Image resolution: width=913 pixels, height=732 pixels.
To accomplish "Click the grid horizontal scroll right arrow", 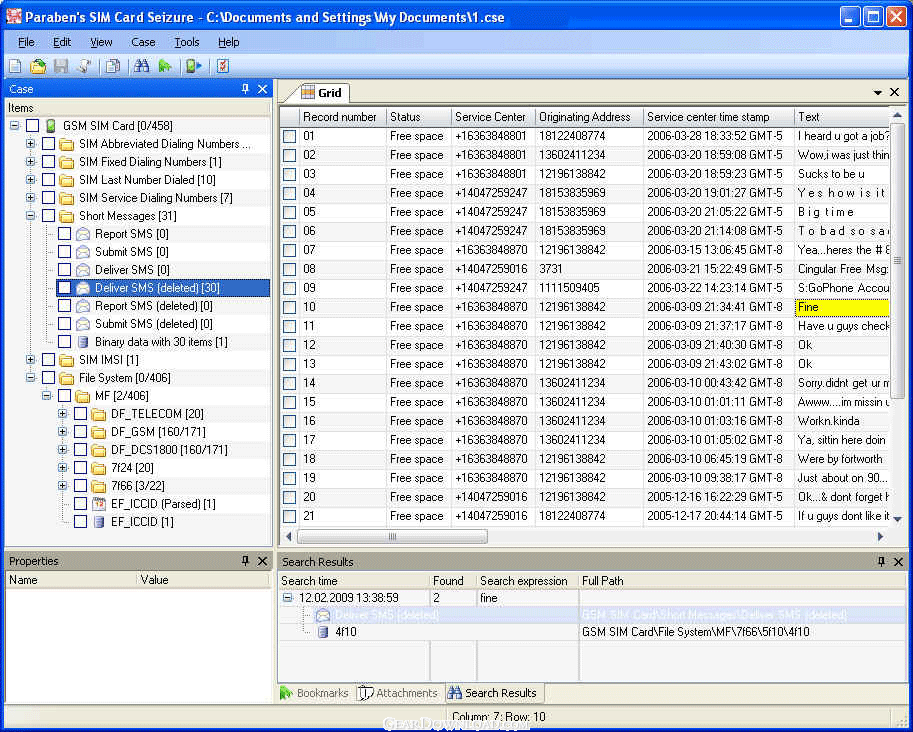I will [880, 536].
